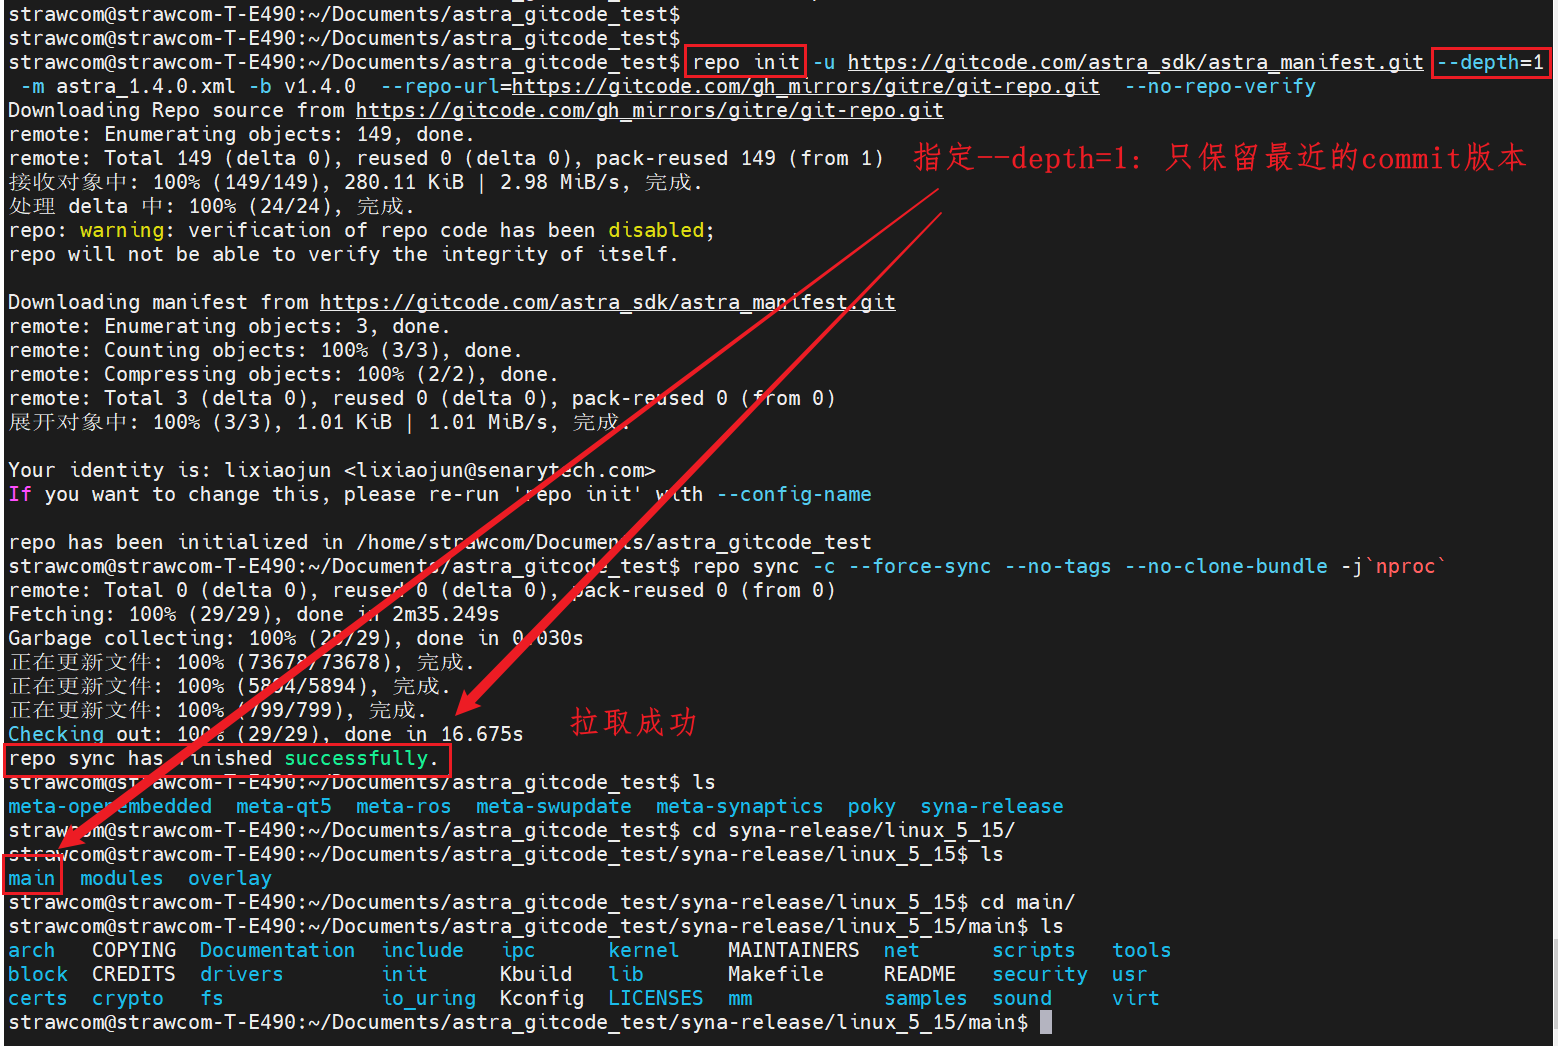Click the --force-sync flag in the repo sync command

pyautogui.click(x=920, y=566)
